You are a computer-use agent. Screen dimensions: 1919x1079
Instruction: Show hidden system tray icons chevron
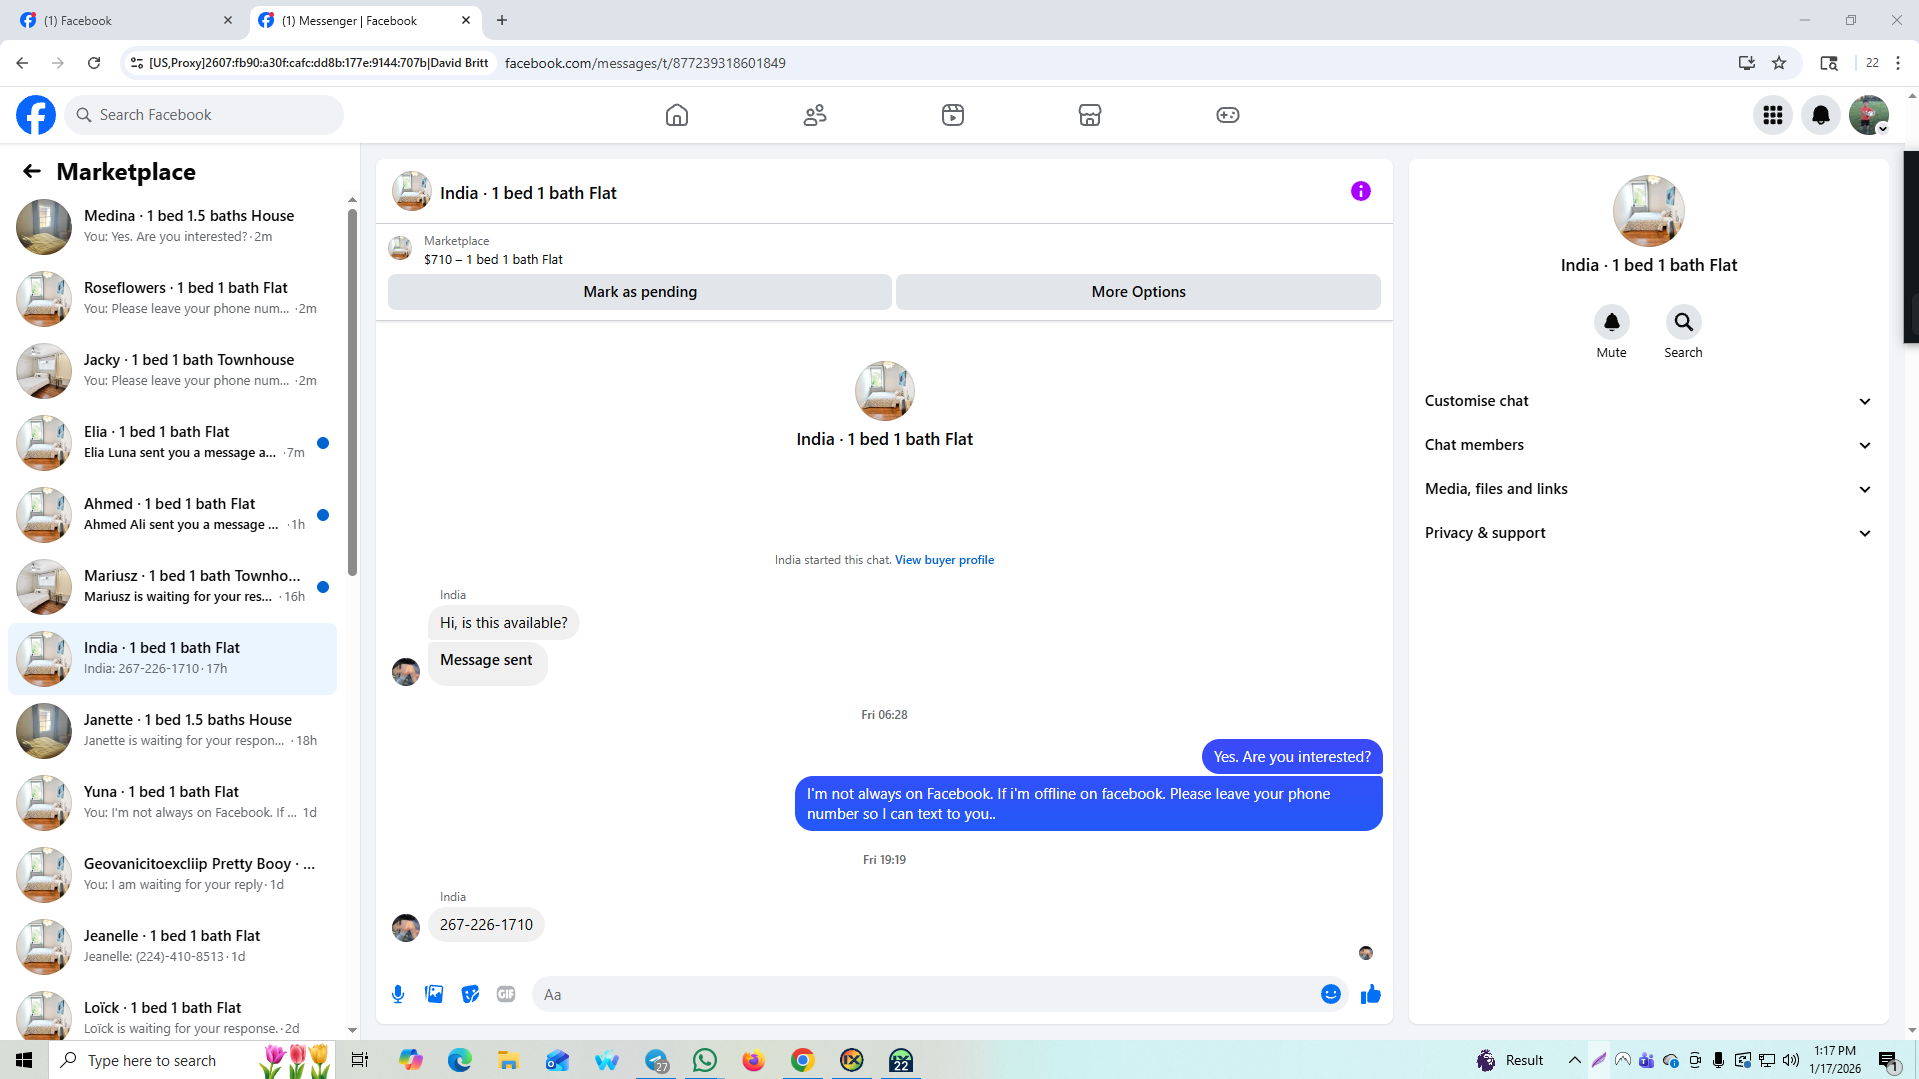click(x=1574, y=1060)
